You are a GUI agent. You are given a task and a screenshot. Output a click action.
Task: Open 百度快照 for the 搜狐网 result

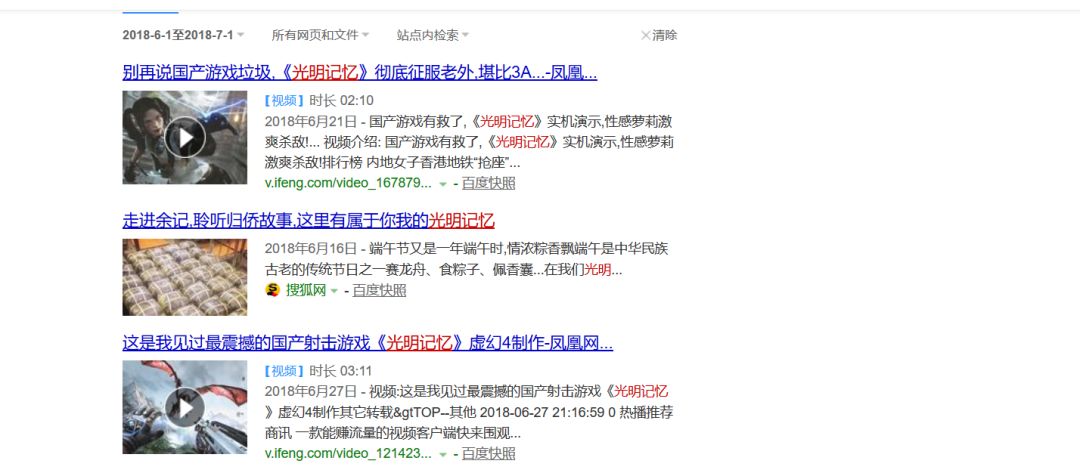pyautogui.click(x=380, y=291)
